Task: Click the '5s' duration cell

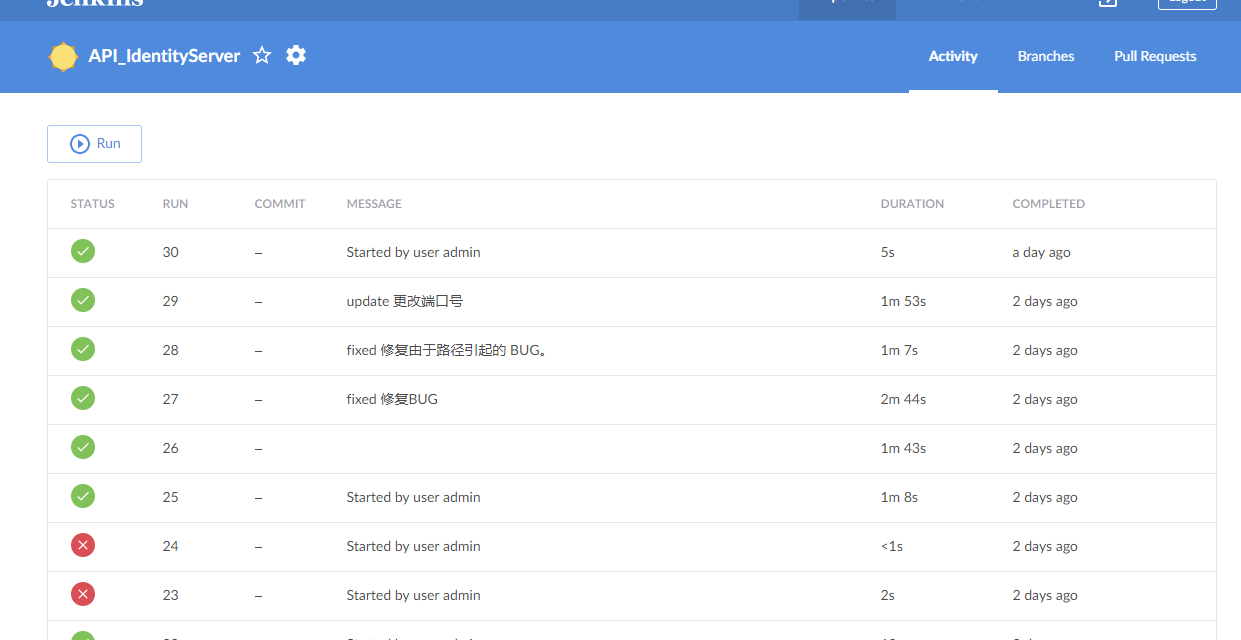Action: (x=887, y=253)
